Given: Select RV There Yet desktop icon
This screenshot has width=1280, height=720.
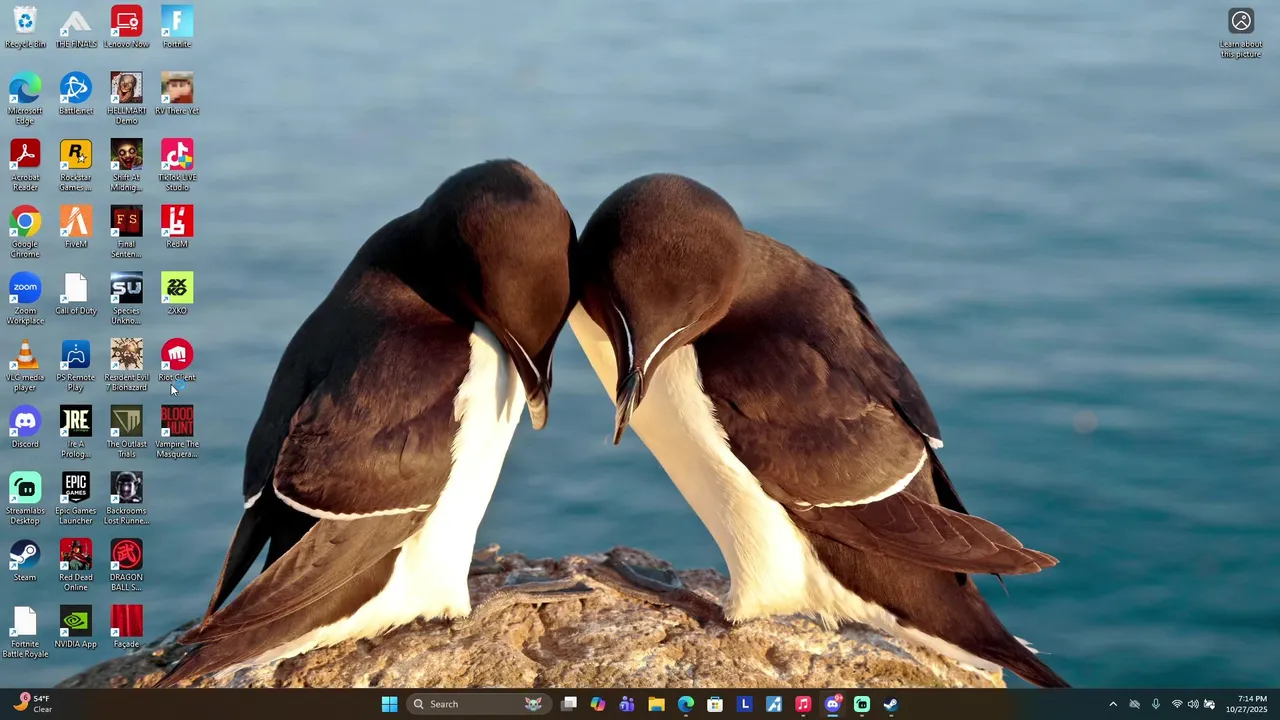Looking at the screenshot, I should (x=177, y=94).
